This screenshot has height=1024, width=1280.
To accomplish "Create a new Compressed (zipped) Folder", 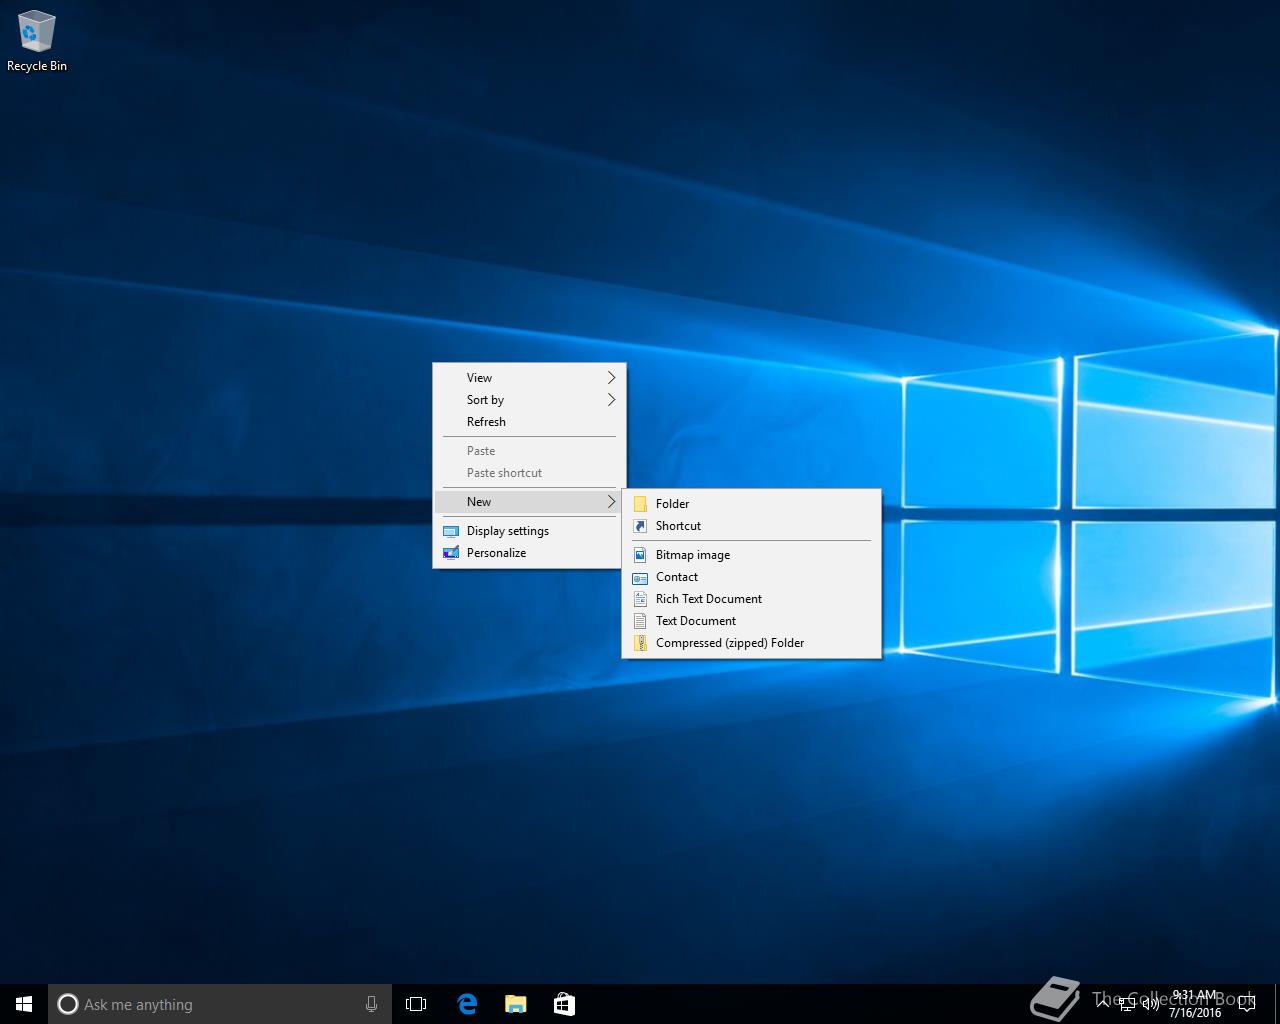I will 751,643.
